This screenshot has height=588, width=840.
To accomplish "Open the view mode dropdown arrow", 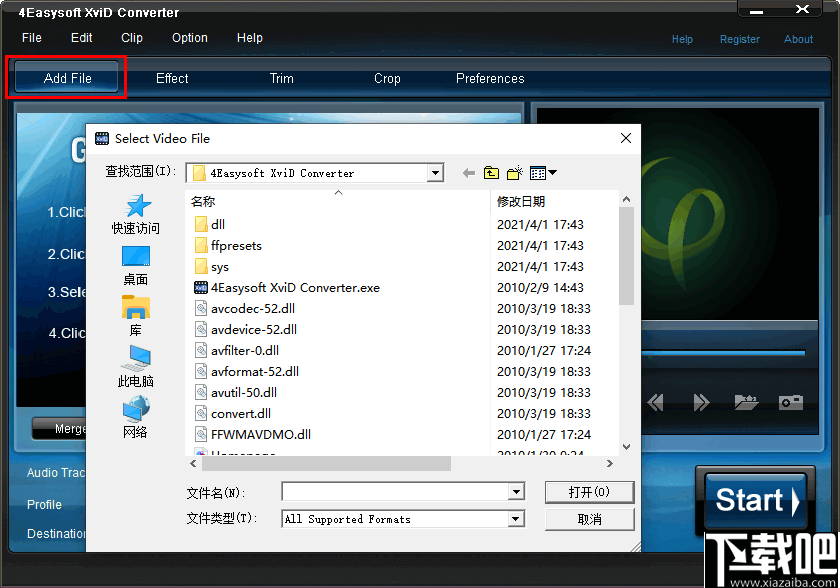I will pyautogui.click(x=552, y=173).
